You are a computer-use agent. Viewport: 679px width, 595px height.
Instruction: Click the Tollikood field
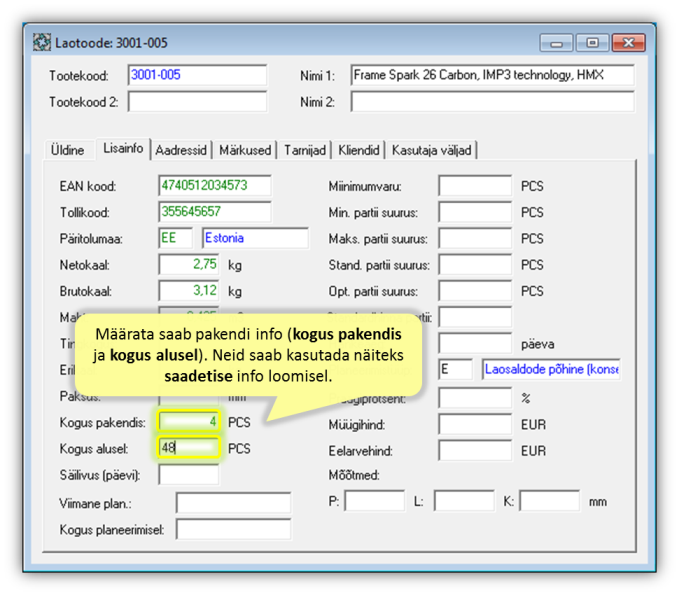pyautogui.click(x=215, y=212)
